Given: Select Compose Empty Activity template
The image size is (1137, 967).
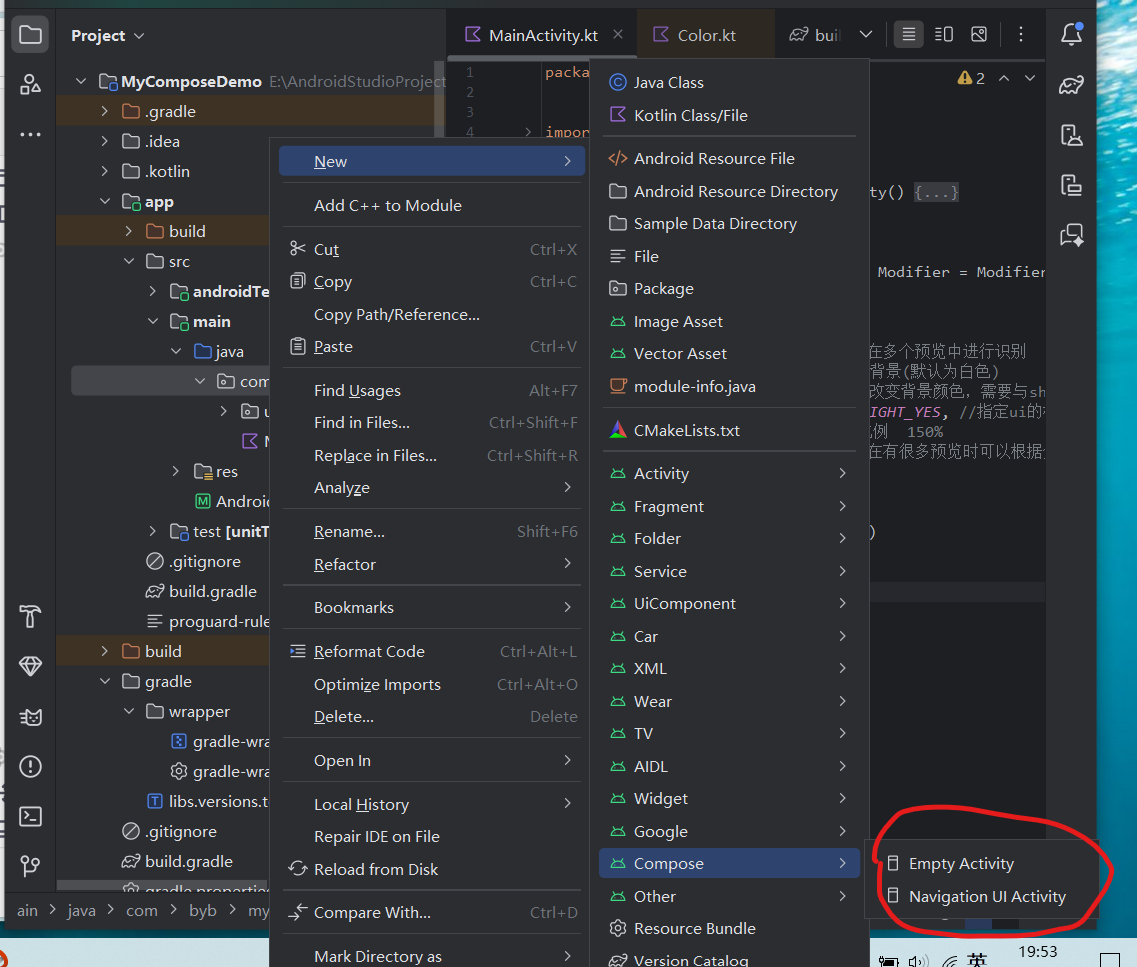Looking at the screenshot, I should 980,863.
